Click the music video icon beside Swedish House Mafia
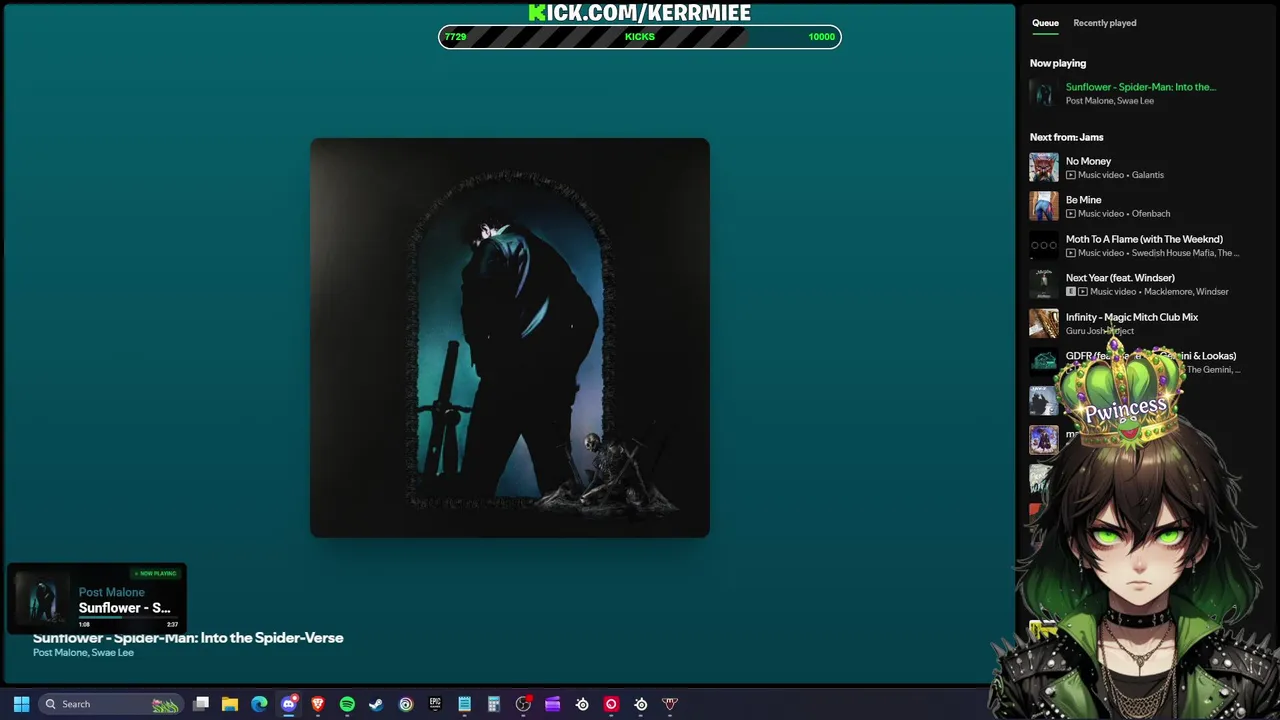Screen dimensions: 1280x720 [x=1071, y=253]
